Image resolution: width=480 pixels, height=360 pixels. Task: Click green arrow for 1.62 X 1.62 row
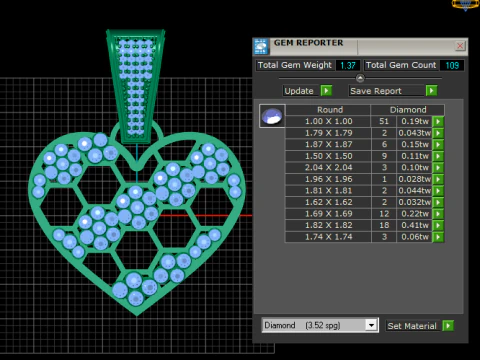point(438,202)
